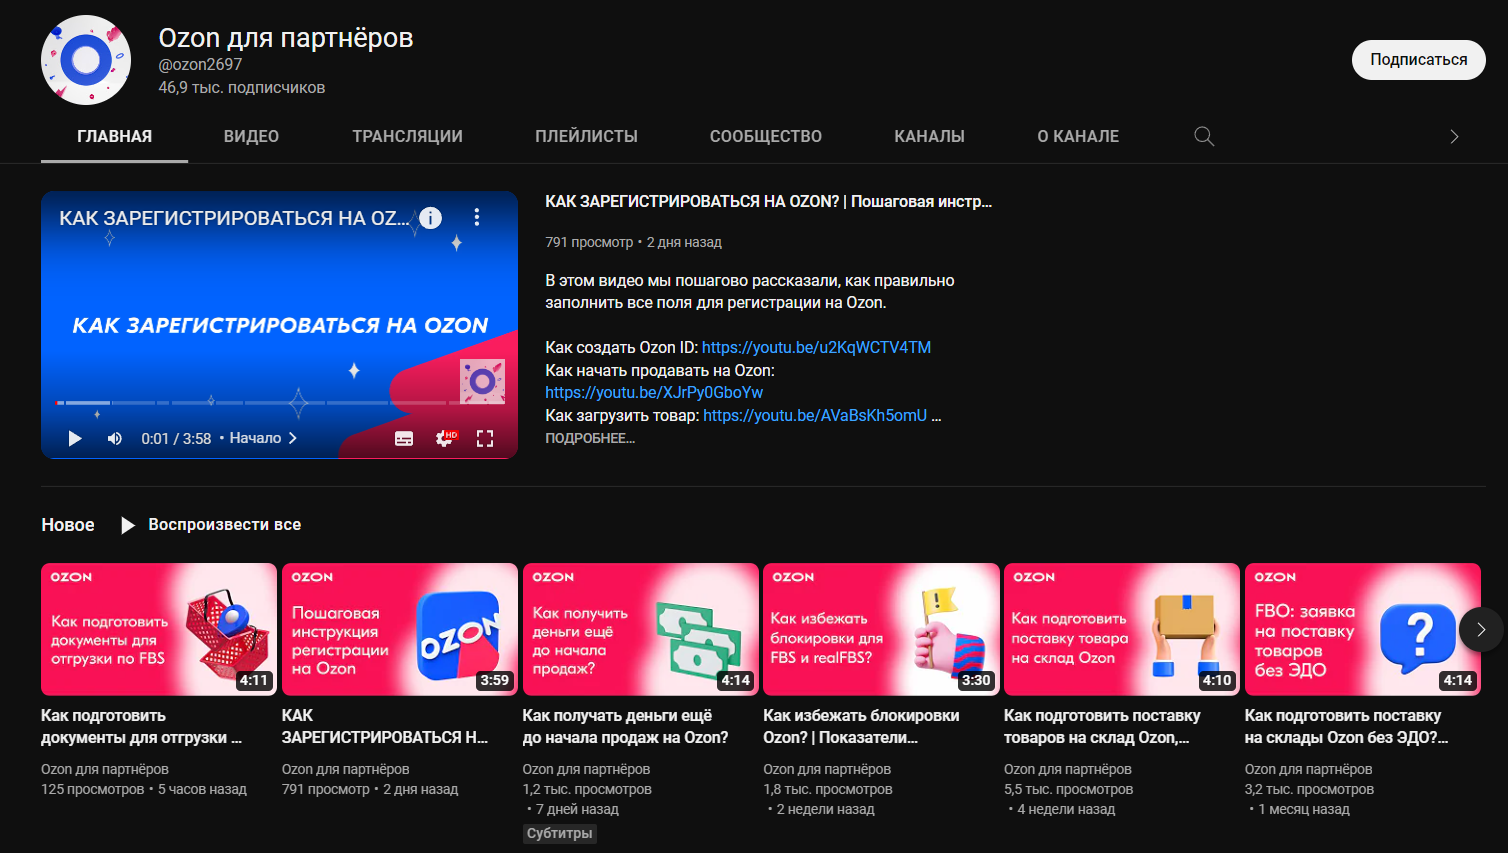1508x853 pixels.
Task: Click the channel handle '@ozon2697'
Action: coord(200,64)
